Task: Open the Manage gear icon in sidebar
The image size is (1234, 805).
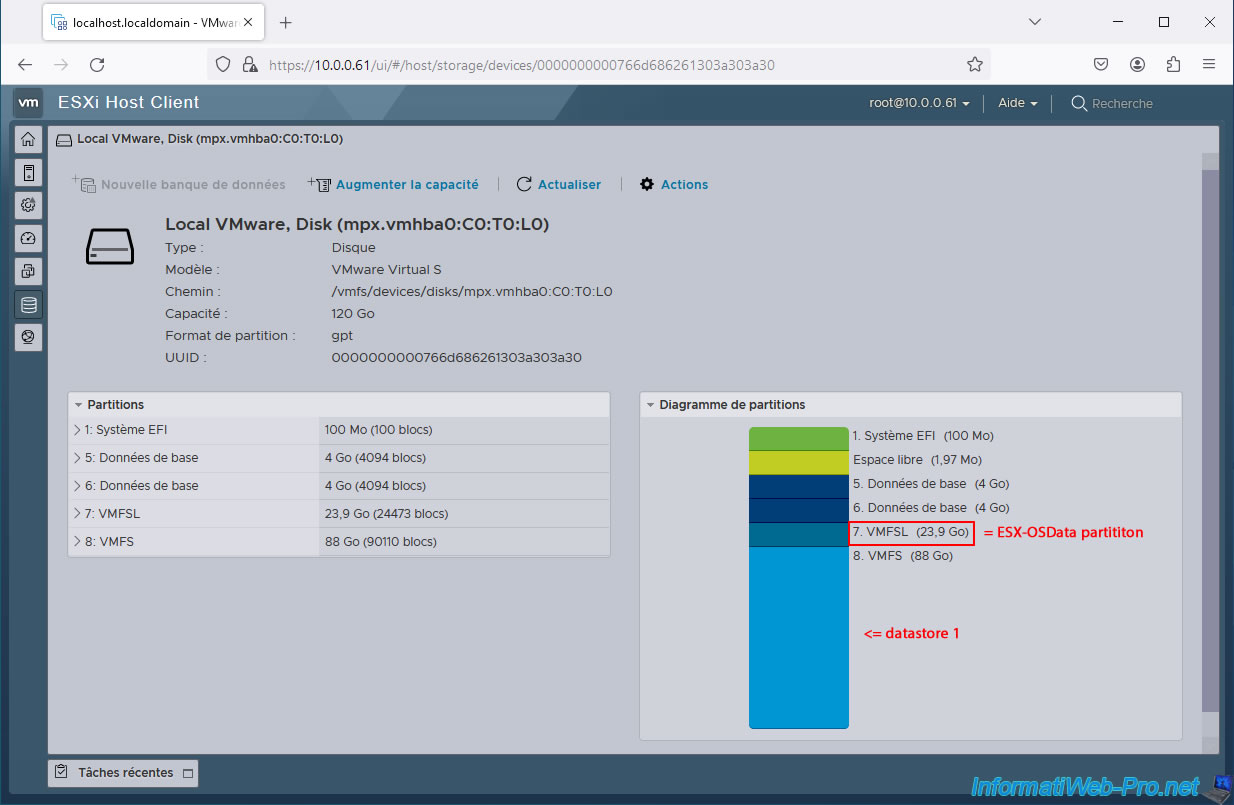Action: pyautogui.click(x=28, y=205)
